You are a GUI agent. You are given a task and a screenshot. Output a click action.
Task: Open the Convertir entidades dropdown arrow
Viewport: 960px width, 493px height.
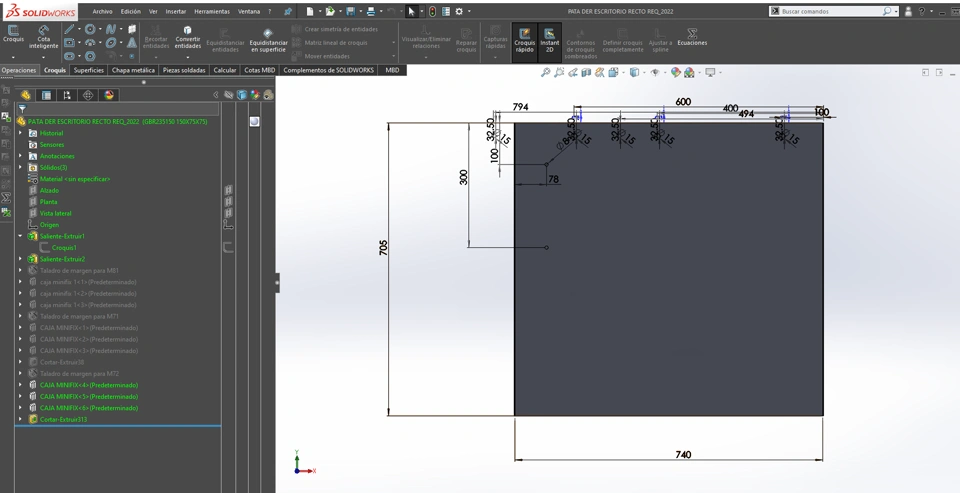click(187, 56)
